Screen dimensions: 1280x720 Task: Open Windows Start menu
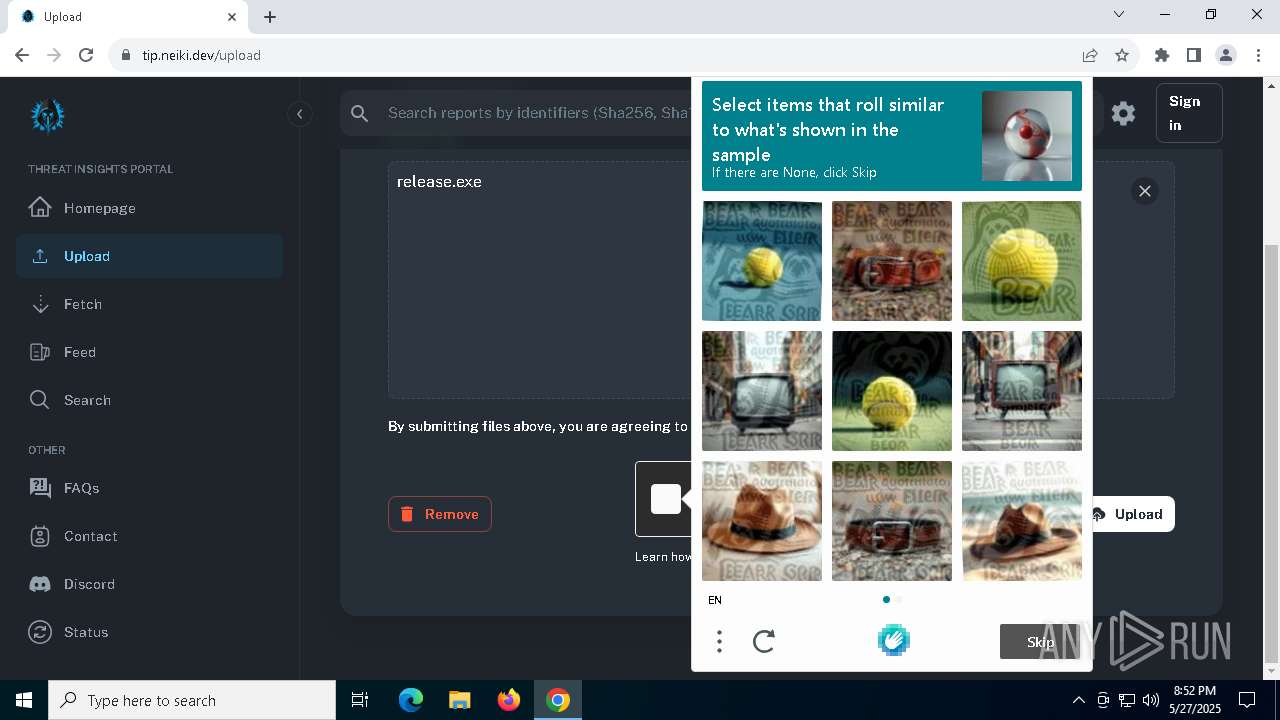[24, 700]
